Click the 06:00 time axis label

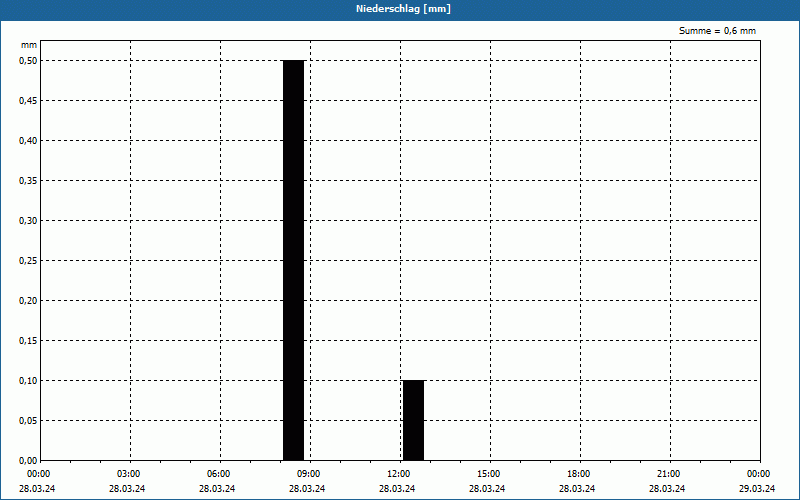pyautogui.click(x=218, y=474)
